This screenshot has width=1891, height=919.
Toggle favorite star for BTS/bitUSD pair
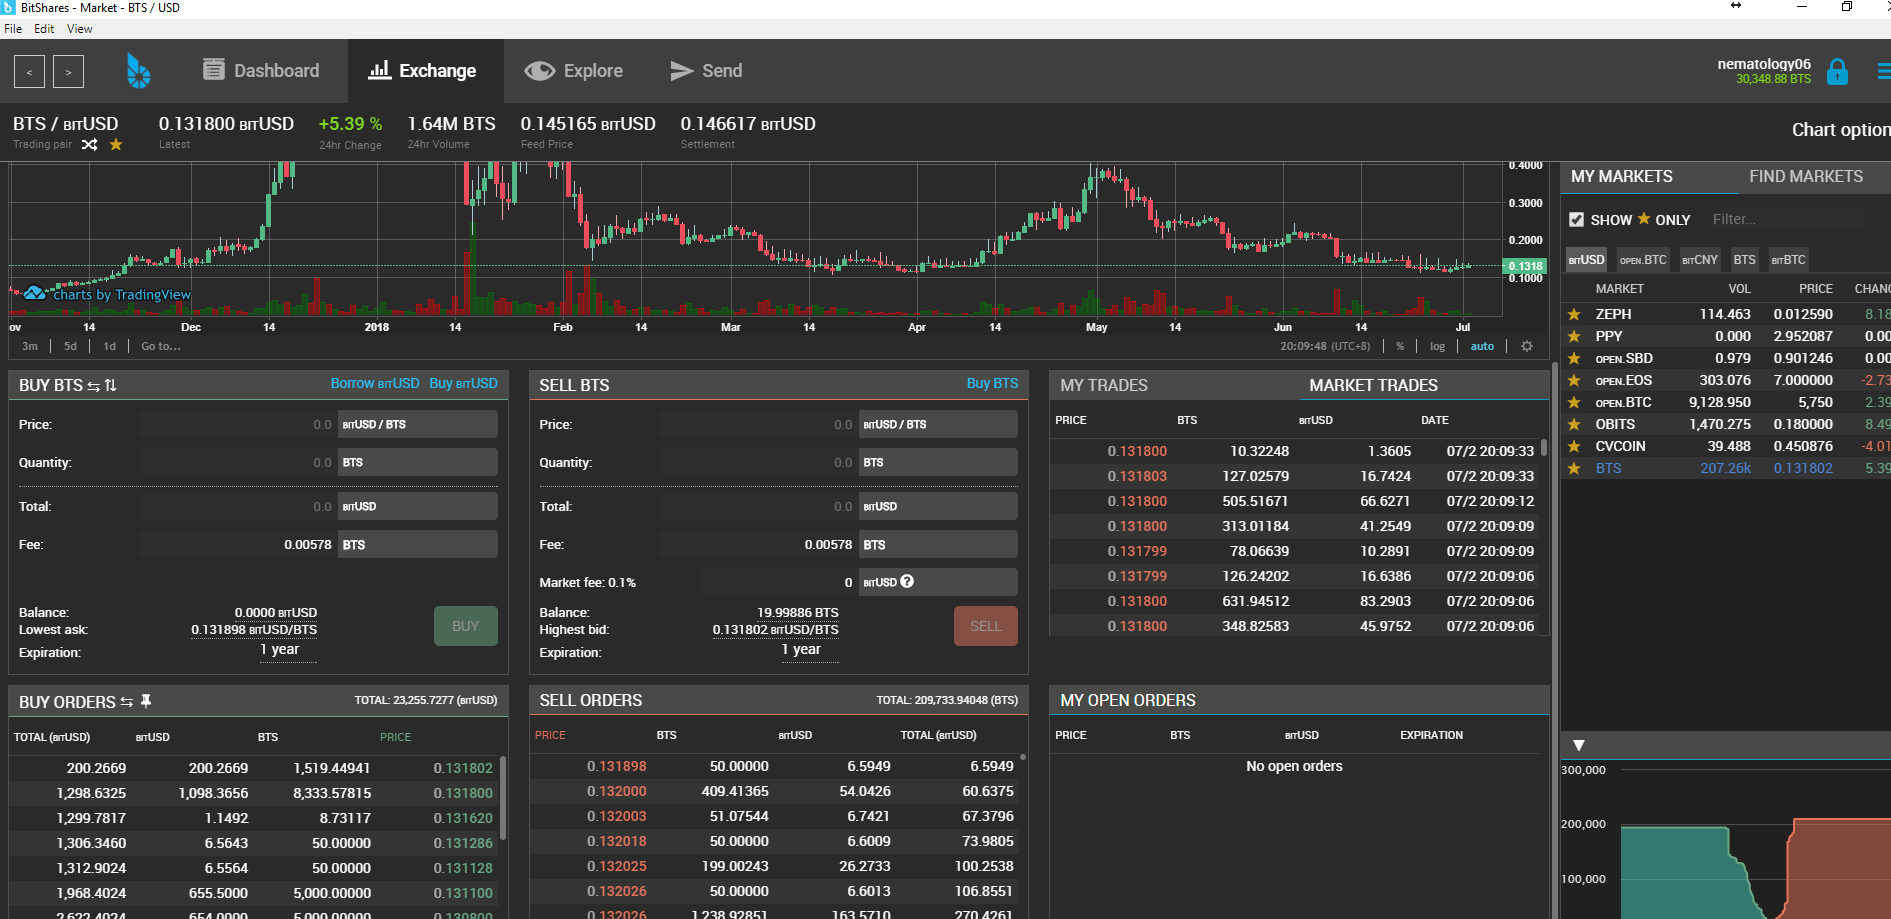click(x=116, y=144)
